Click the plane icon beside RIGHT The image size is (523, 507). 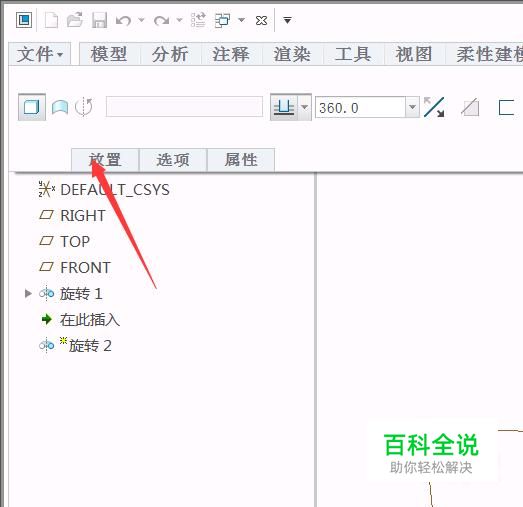tap(46, 215)
